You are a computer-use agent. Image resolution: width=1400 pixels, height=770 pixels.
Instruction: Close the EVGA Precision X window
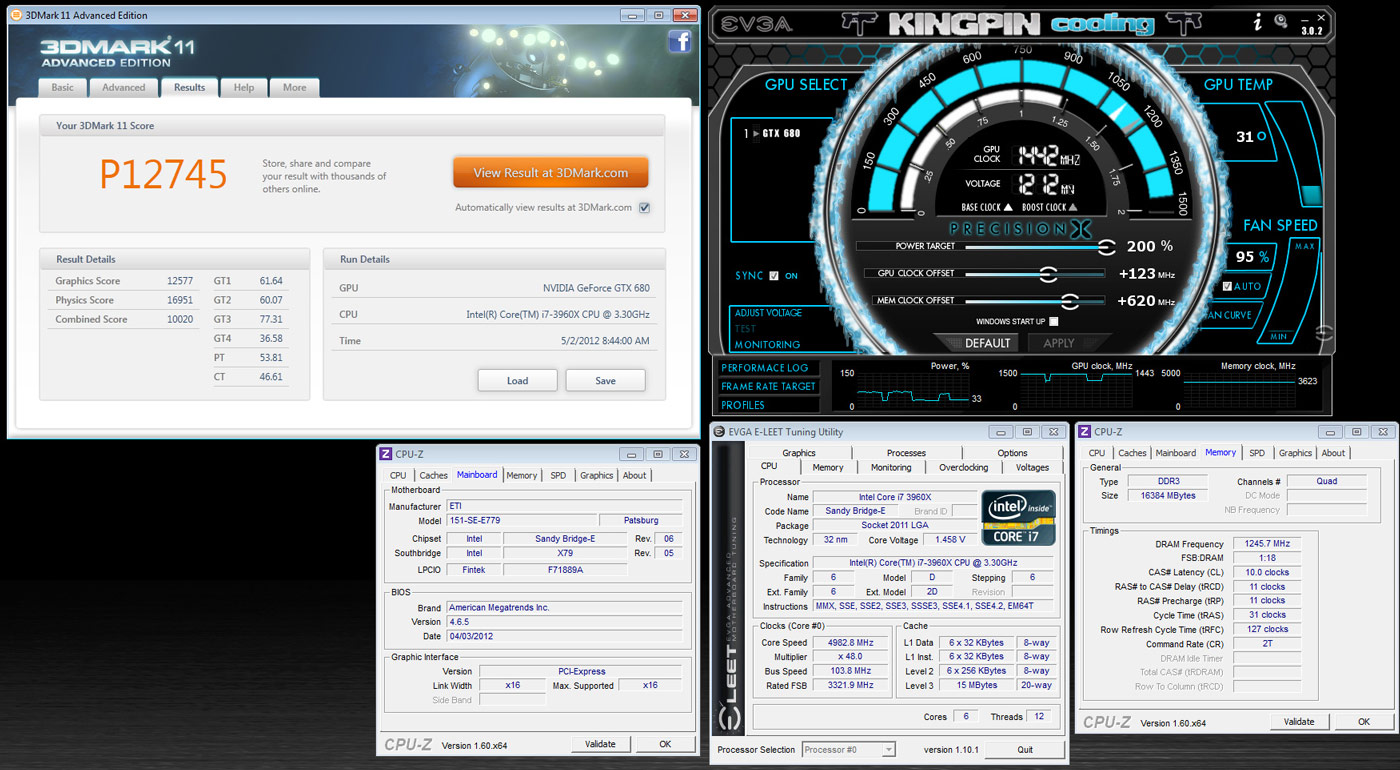pos(1321,17)
